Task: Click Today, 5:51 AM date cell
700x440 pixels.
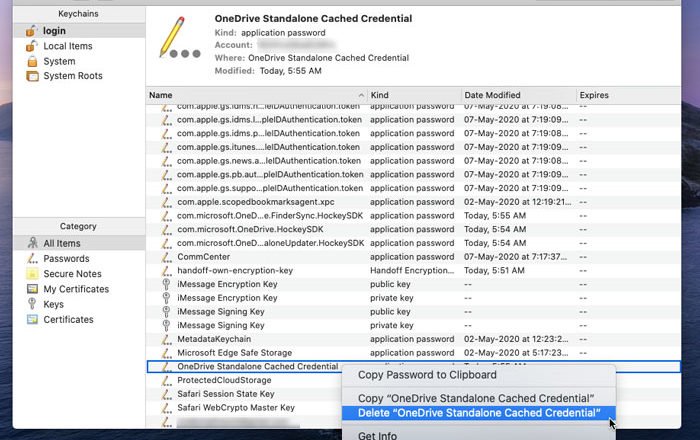Action: [x=494, y=270]
